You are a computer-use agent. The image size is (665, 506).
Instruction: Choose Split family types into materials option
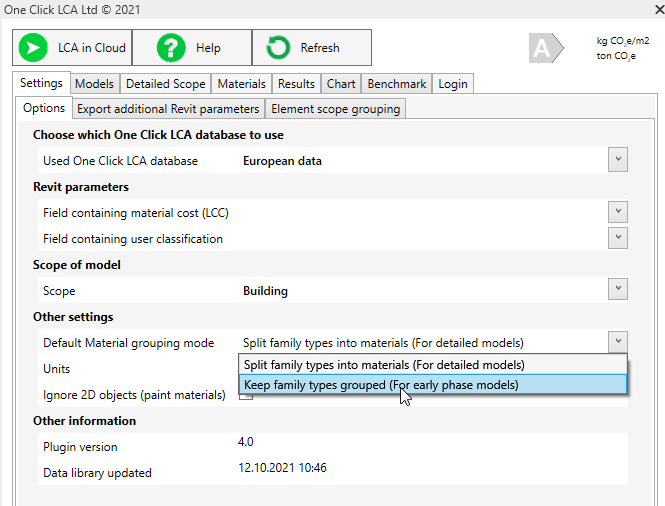tap(384, 365)
